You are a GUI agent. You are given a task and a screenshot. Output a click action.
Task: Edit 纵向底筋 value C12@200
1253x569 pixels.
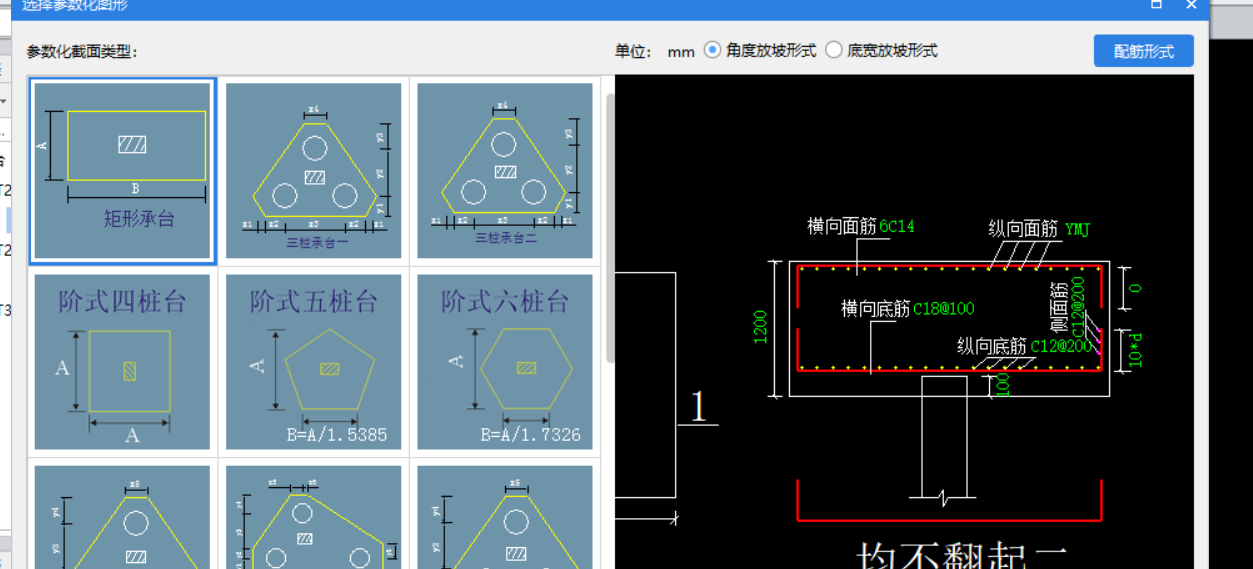point(1062,346)
